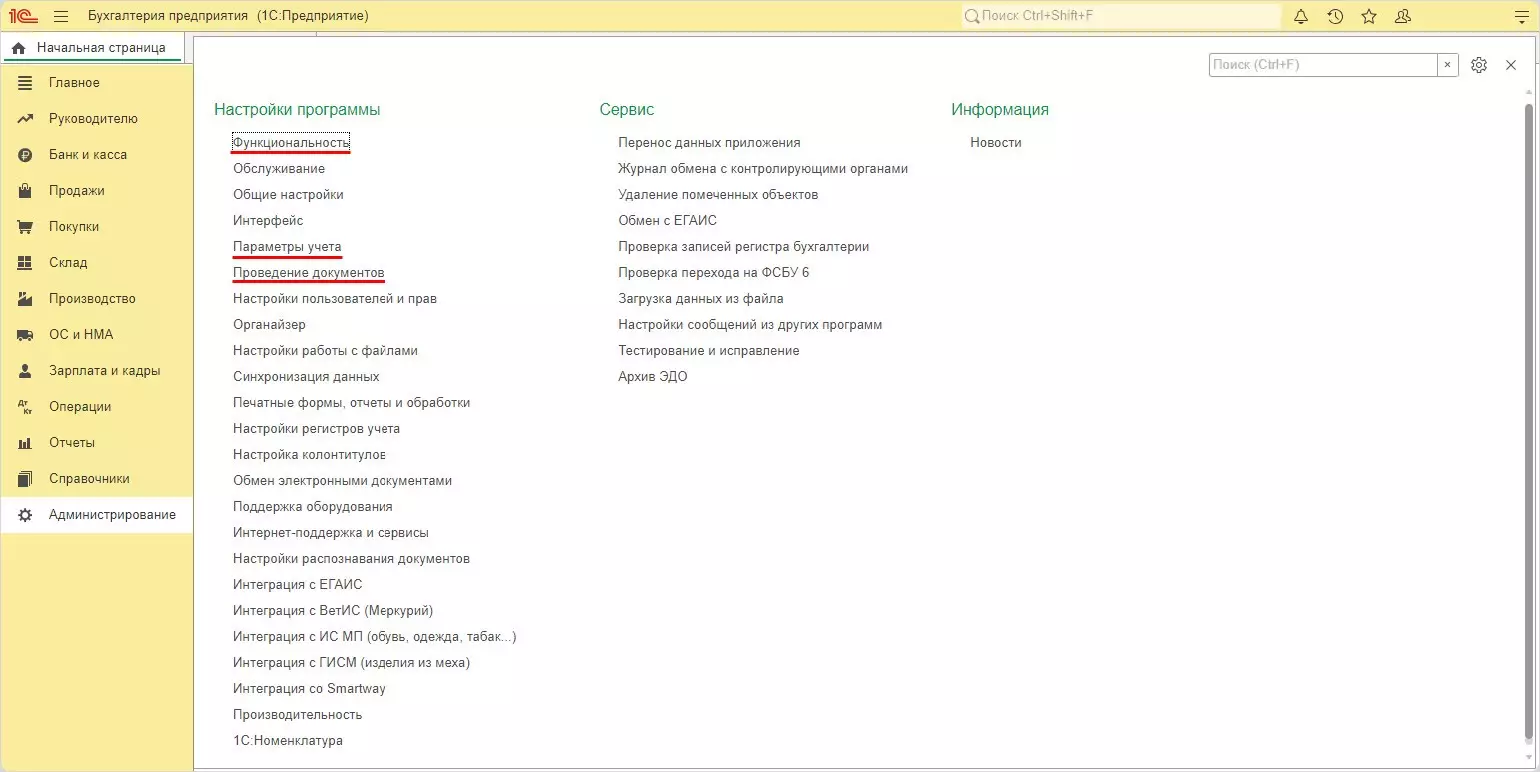The image size is (1540, 772).
Task: Clear the panel search field
Action: pyautogui.click(x=1448, y=65)
